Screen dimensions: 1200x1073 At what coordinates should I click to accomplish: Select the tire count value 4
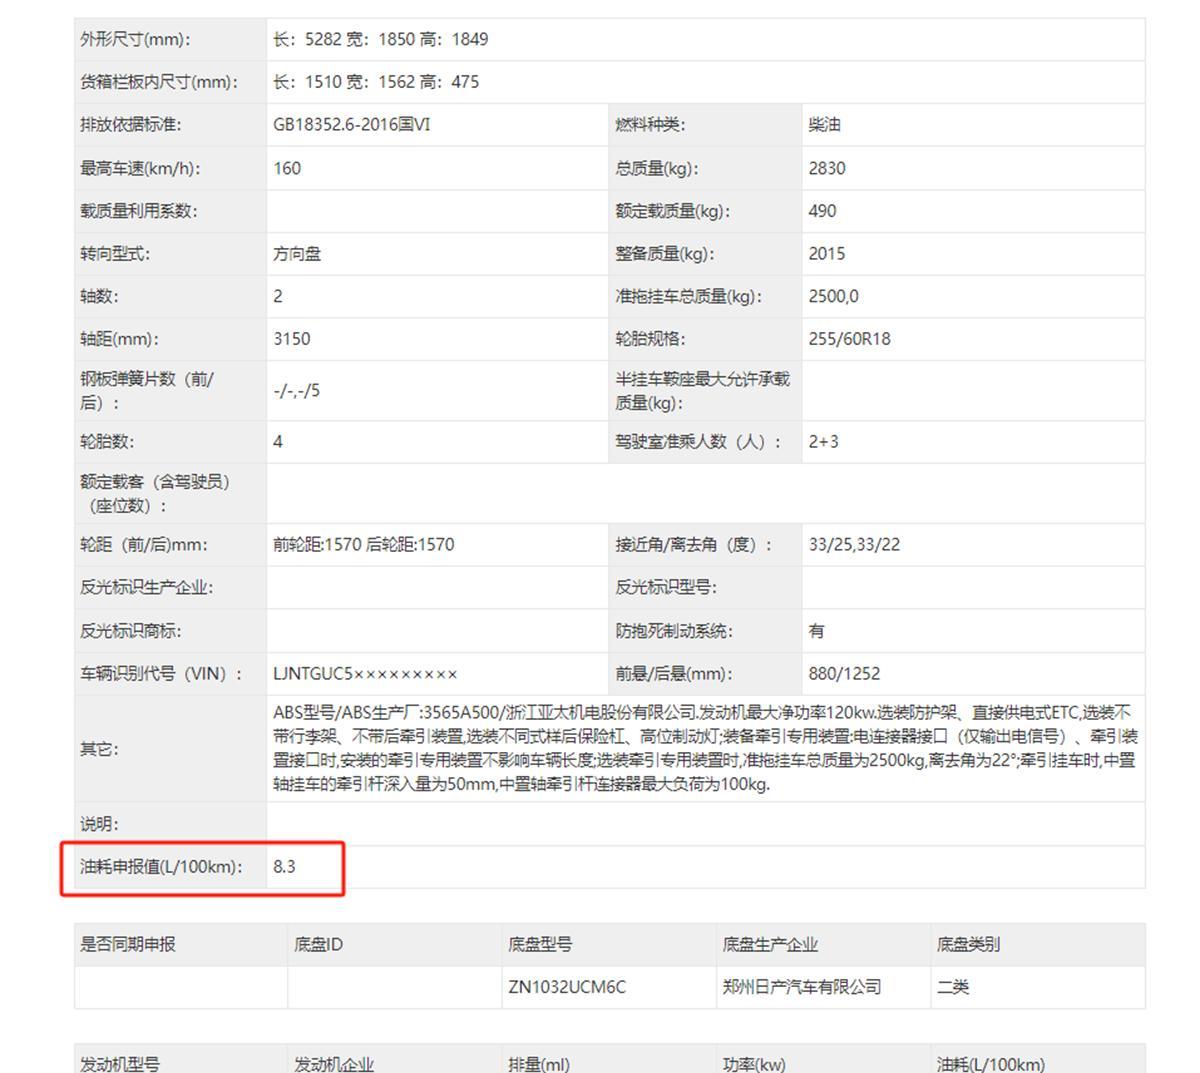click(x=278, y=442)
